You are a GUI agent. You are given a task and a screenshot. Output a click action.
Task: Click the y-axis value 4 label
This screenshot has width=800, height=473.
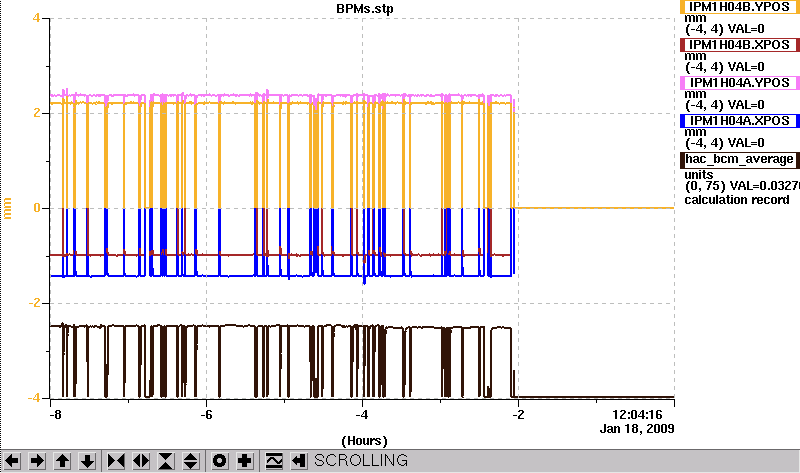point(36,18)
